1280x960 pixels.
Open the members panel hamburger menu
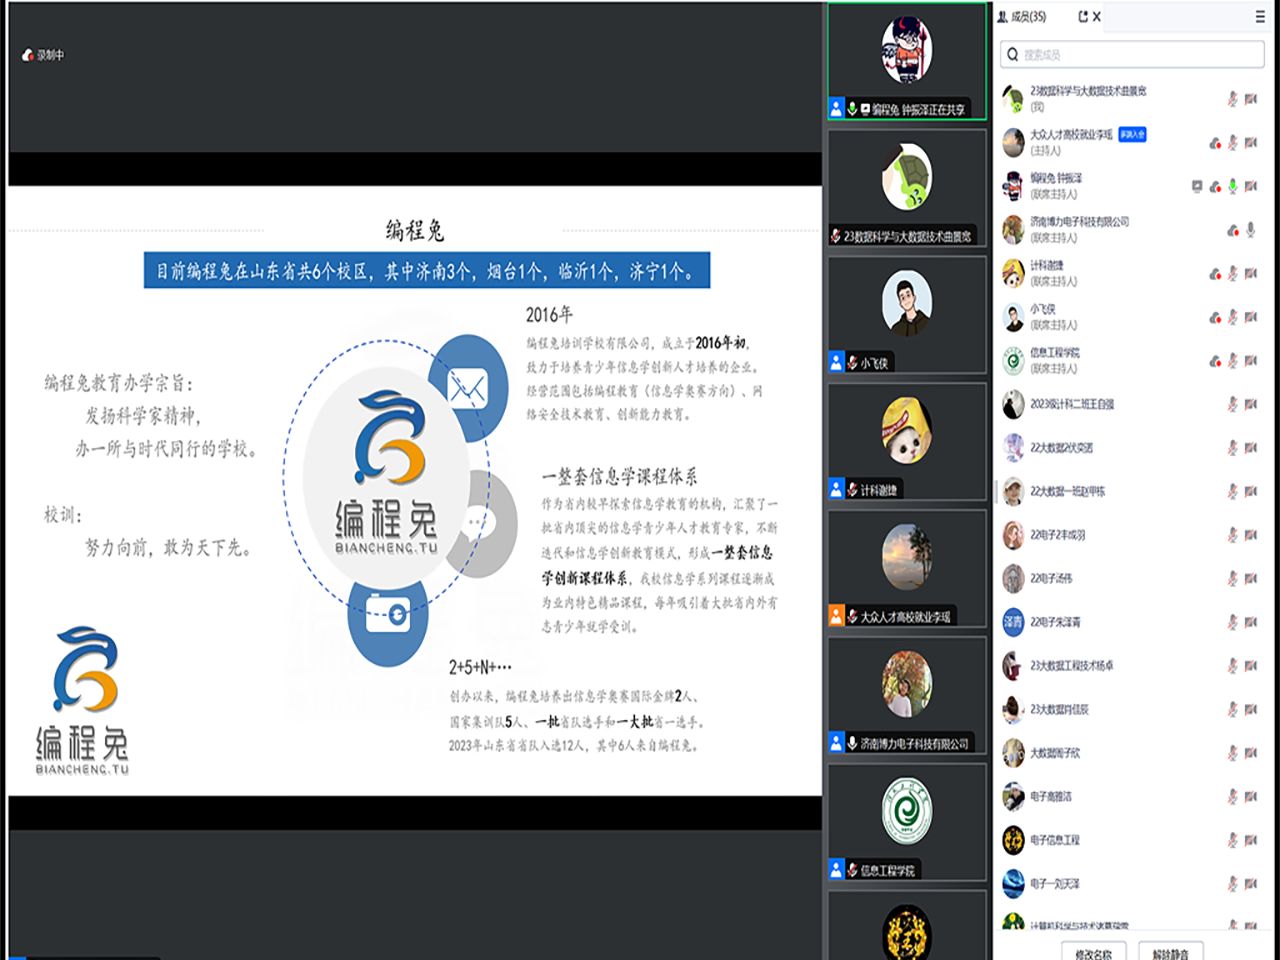1260,16
